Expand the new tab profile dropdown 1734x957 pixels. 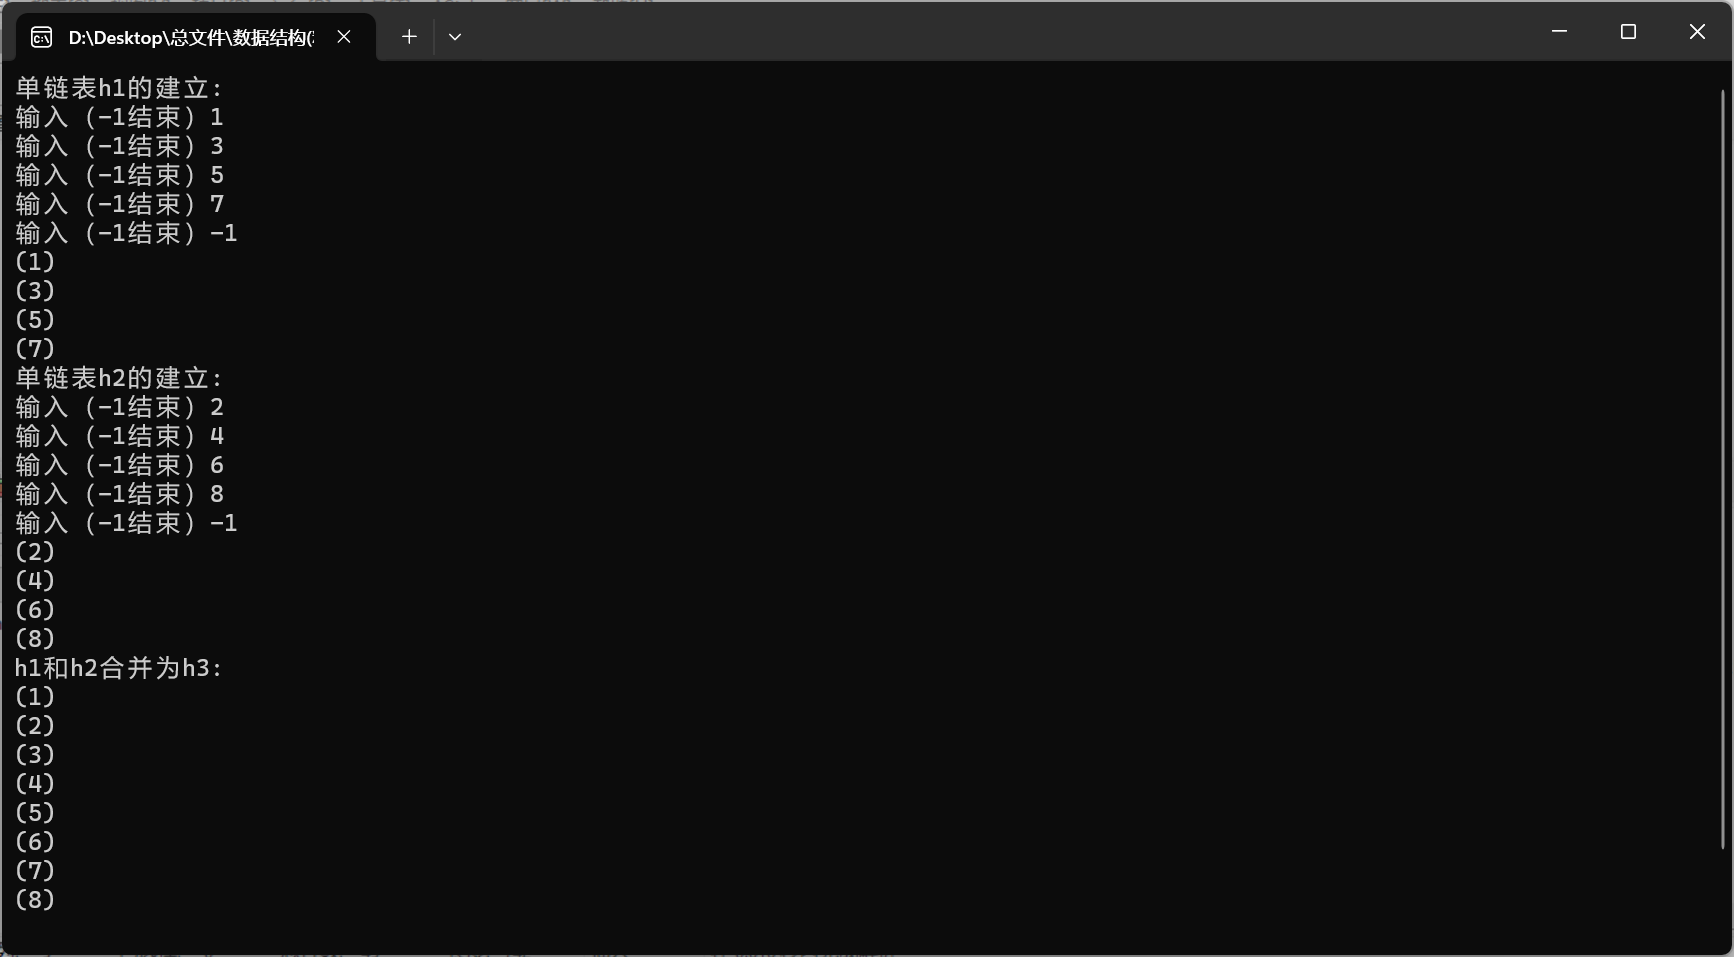[455, 37]
